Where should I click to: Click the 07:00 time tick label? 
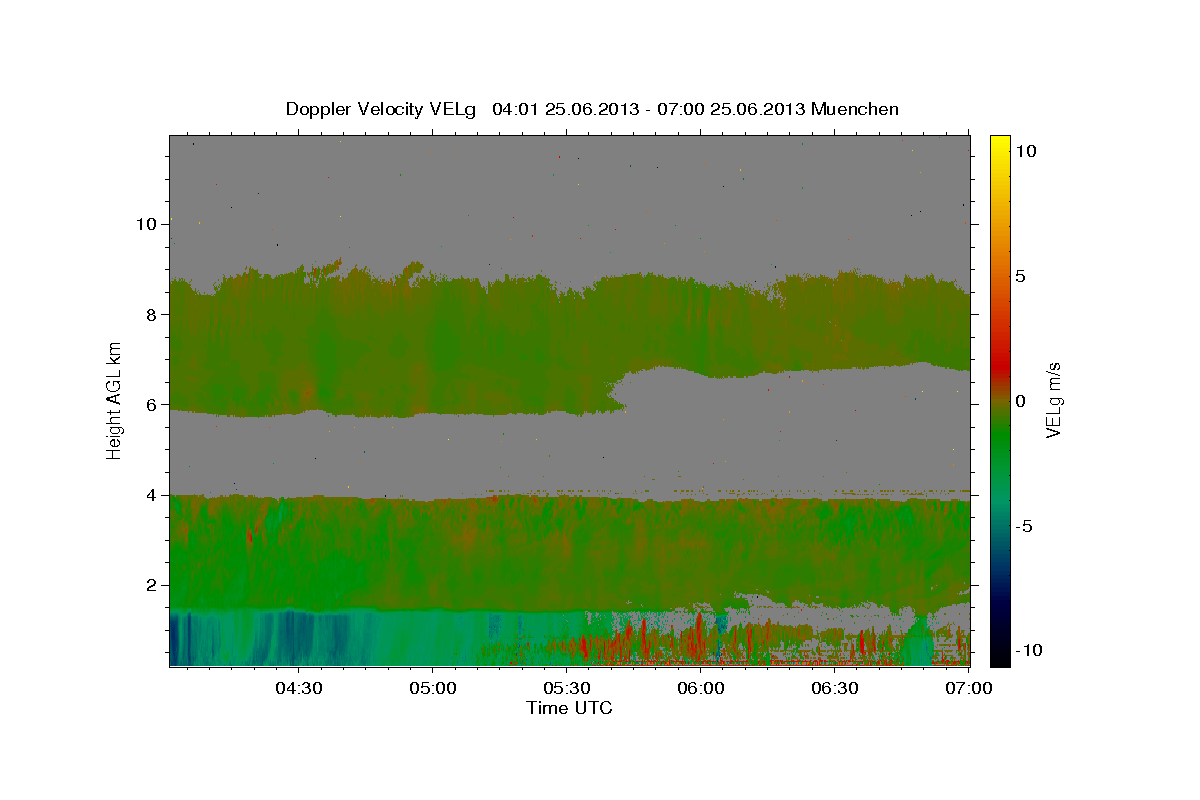click(x=970, y=688)
